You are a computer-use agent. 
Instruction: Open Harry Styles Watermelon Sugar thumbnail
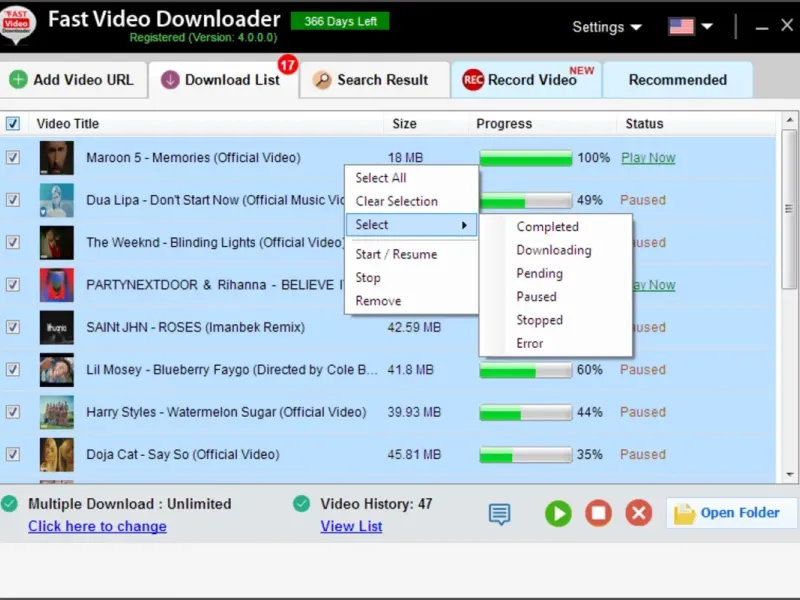(57, 412)
